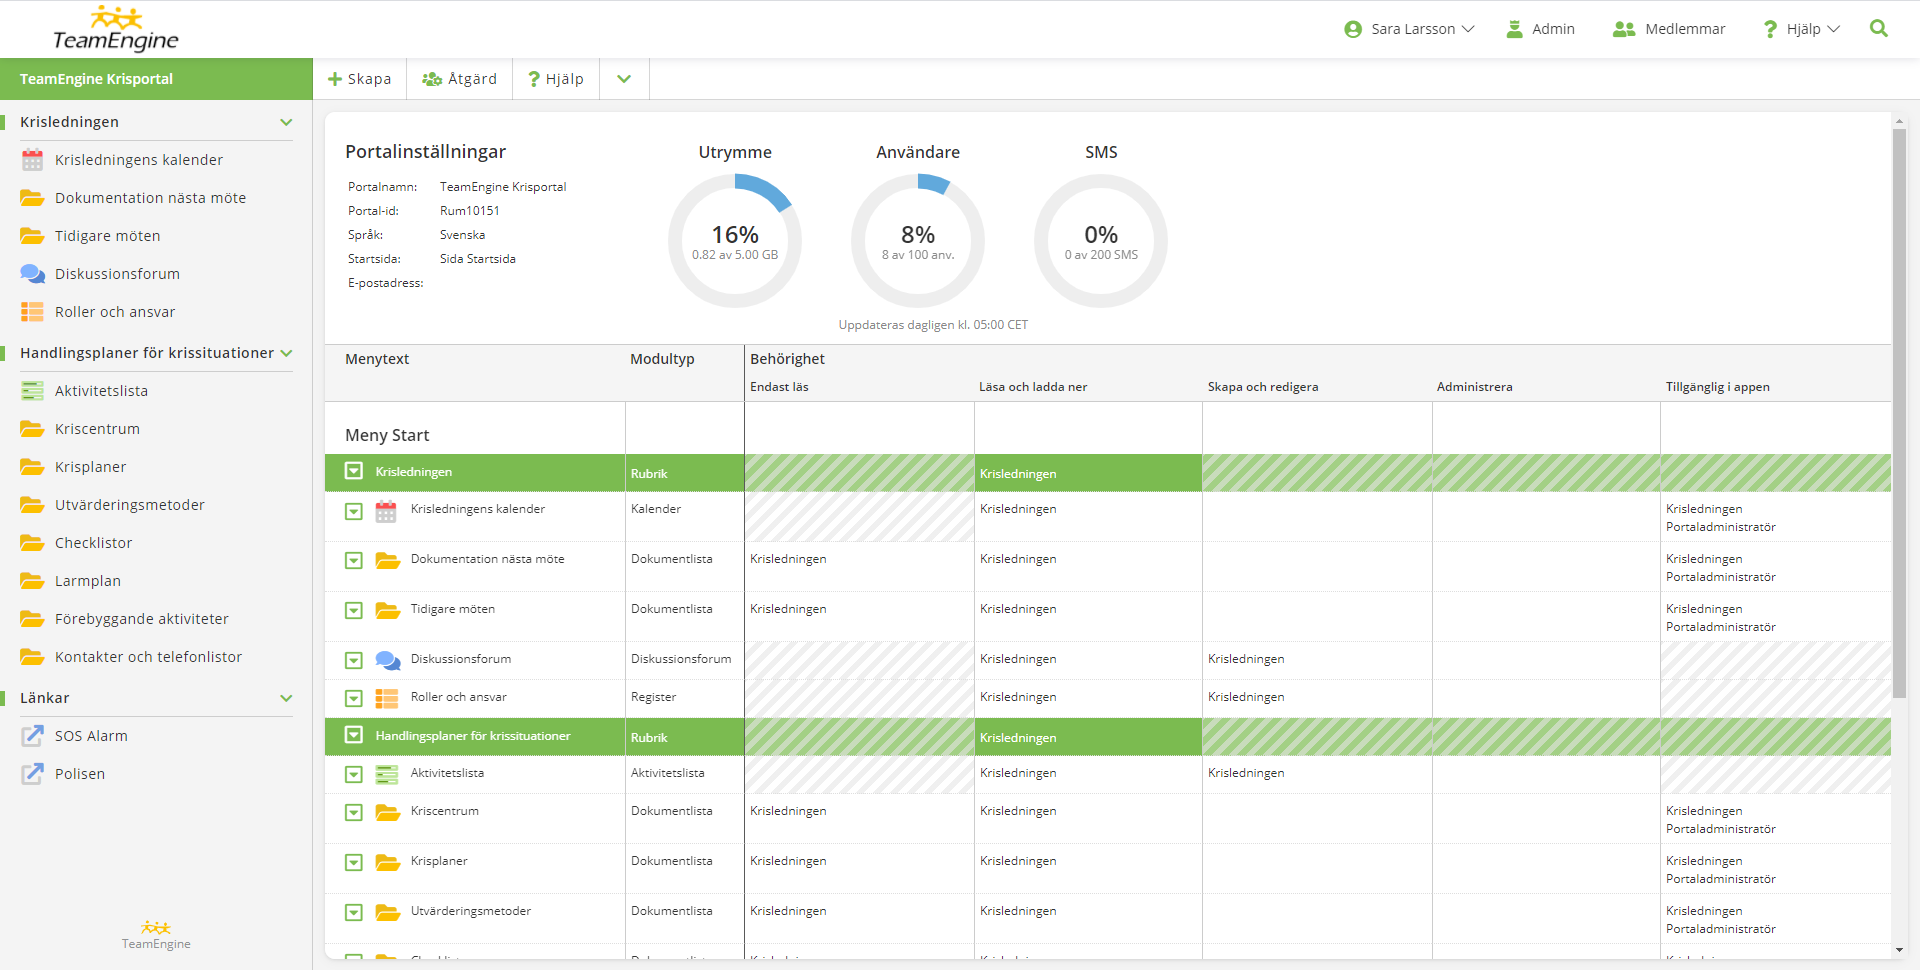Open the Skapa toolbar menu

(x=359, y=79)
